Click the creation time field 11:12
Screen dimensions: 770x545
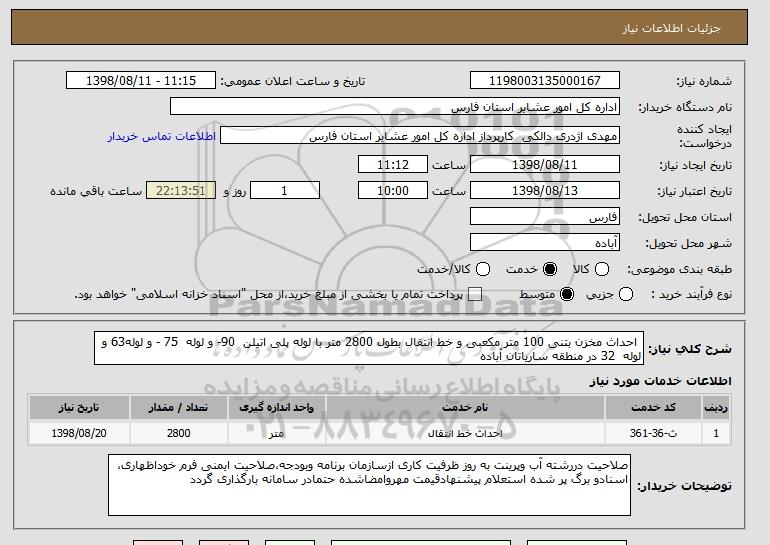393,164
